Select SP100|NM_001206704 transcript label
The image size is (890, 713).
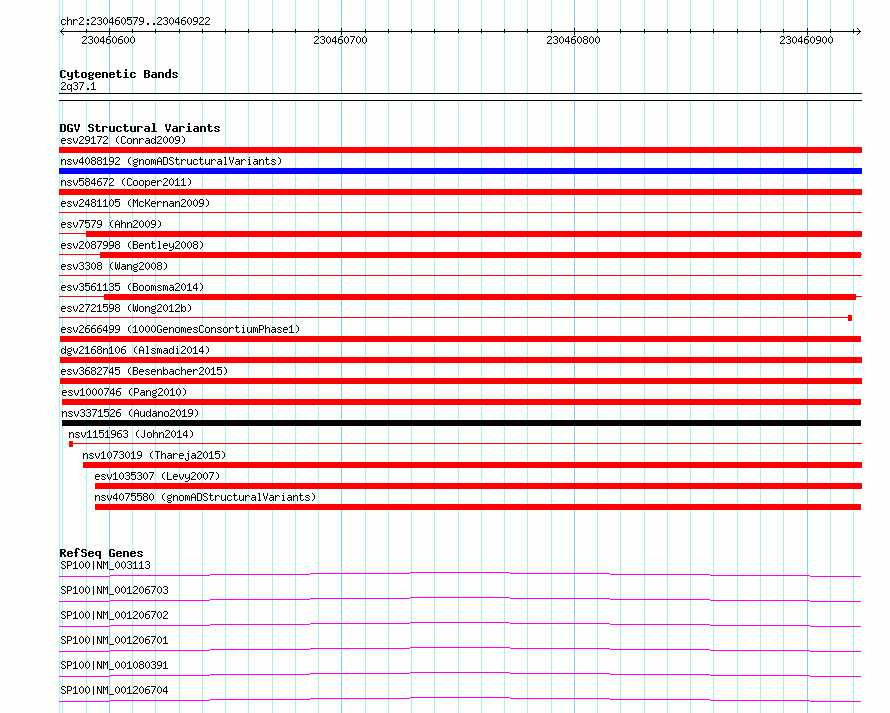pos(114,690)
